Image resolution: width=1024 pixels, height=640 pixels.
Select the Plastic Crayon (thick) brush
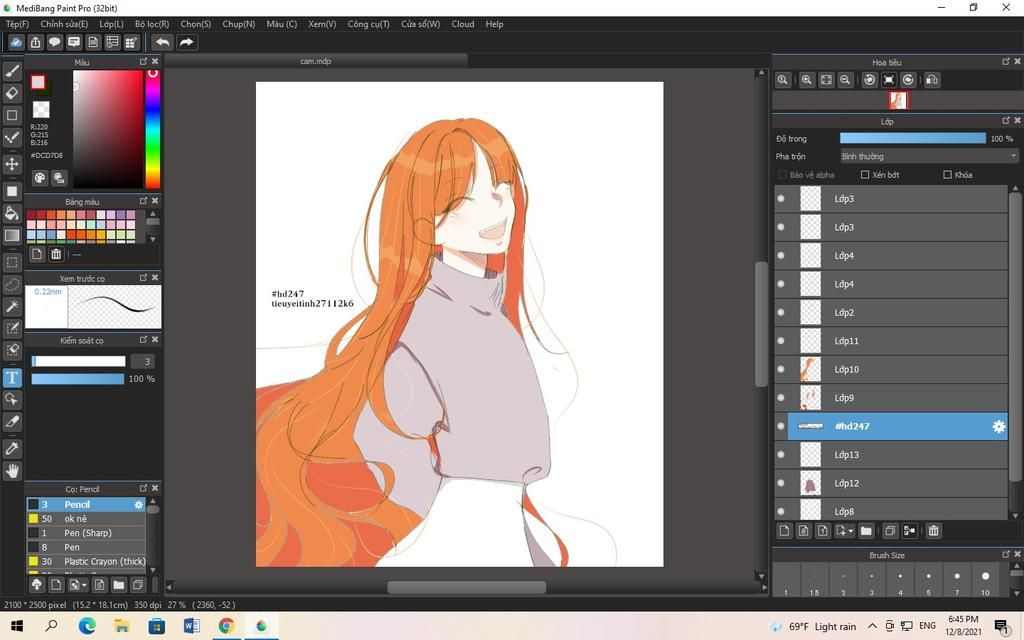[x=86, y=562]
